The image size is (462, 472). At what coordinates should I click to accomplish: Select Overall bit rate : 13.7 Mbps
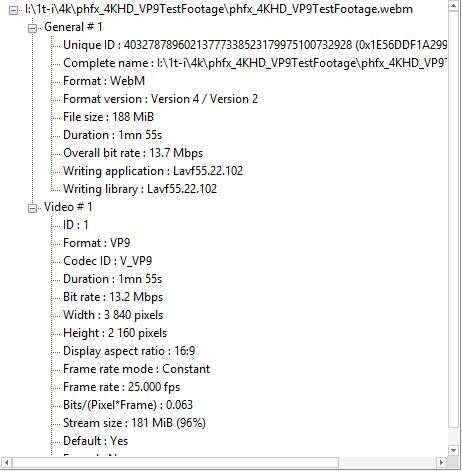(133, 153)
